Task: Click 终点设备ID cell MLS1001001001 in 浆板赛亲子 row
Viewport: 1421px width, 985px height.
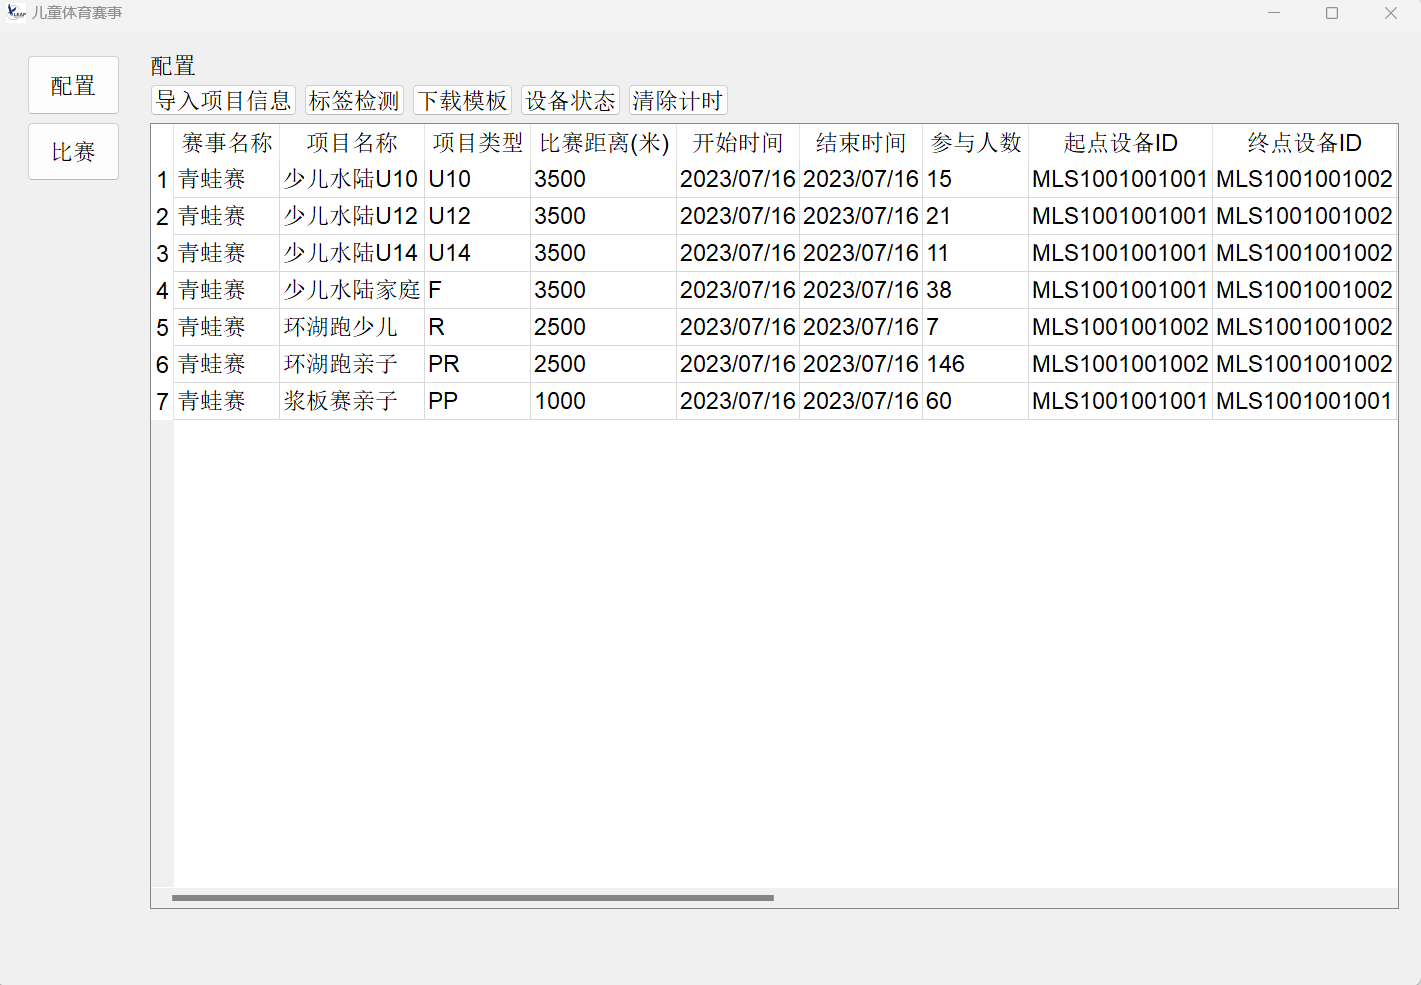Action: tap(1305, 401)
